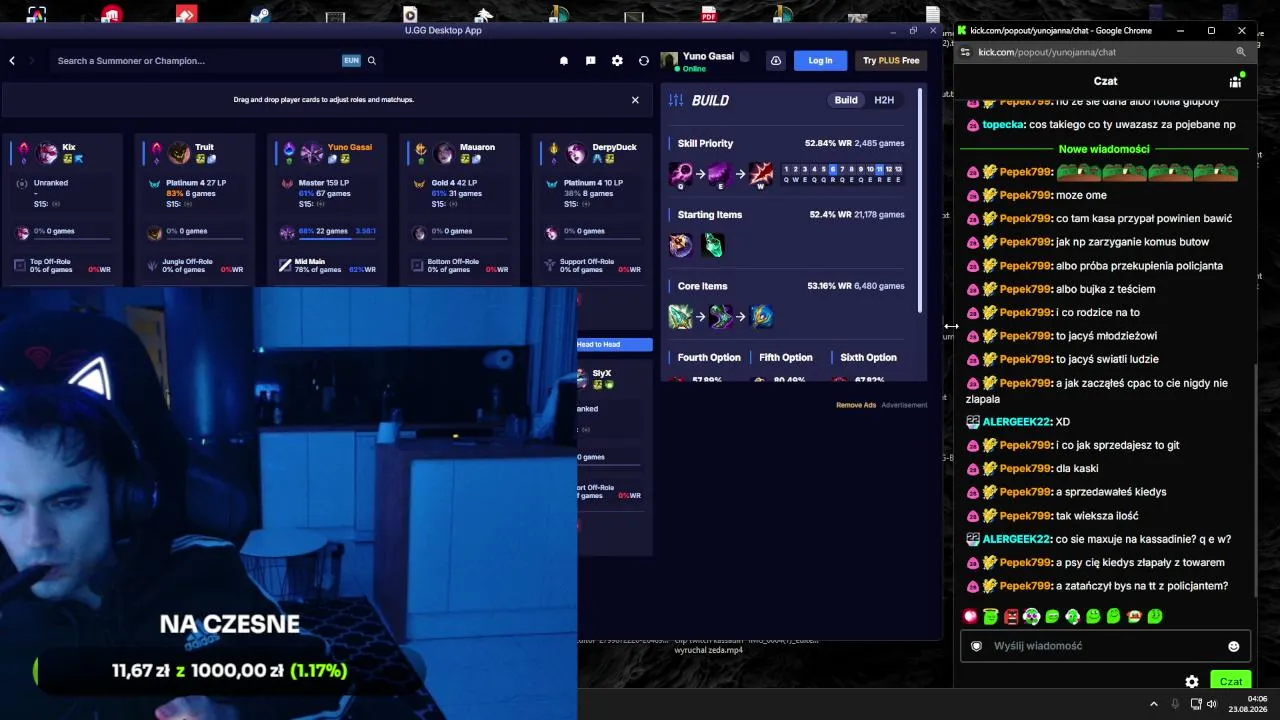Image resolution: width=1280 pixels, height=720 pixels.
Task: Click the E skill icon in Skill Priority
Action: point(719,173)
